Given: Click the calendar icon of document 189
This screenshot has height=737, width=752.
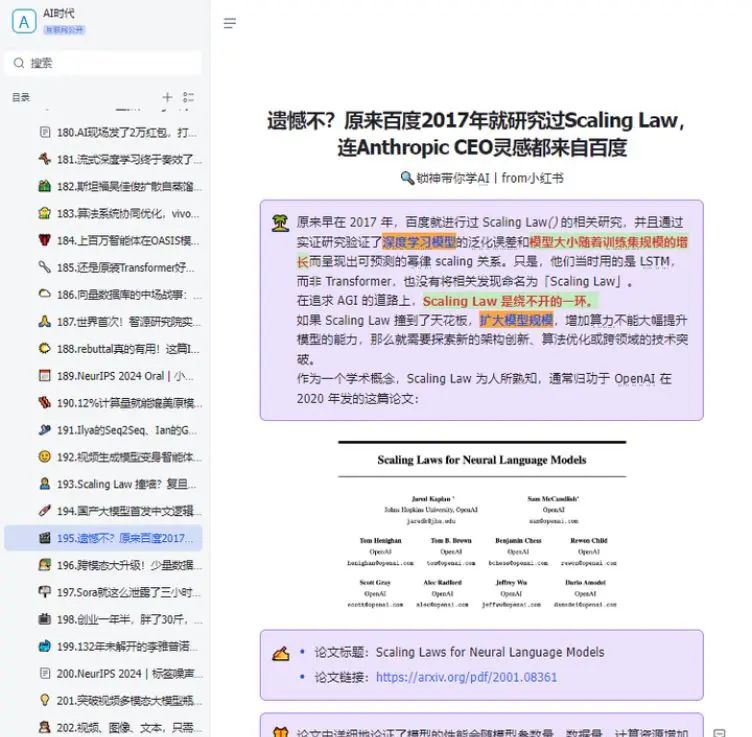Looking at the screenshot, I should 45,375.
